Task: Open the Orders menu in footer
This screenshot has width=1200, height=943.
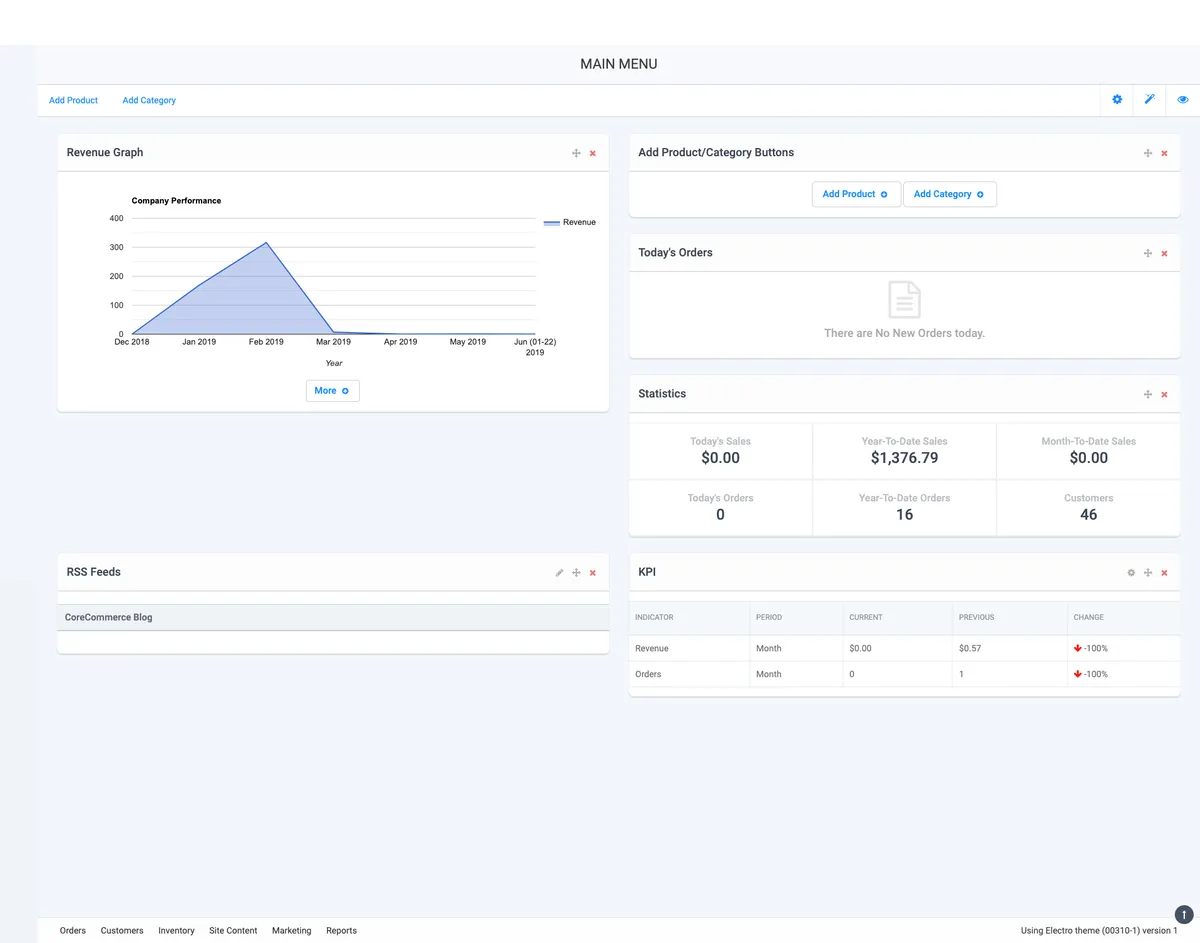Action: [73, 931]
